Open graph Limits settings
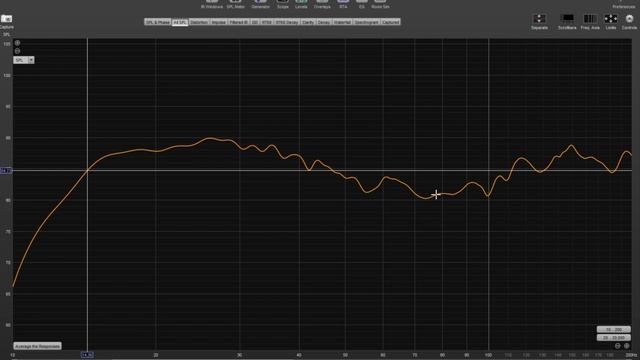This screenshot has height=360, width=640. point(611,22)
